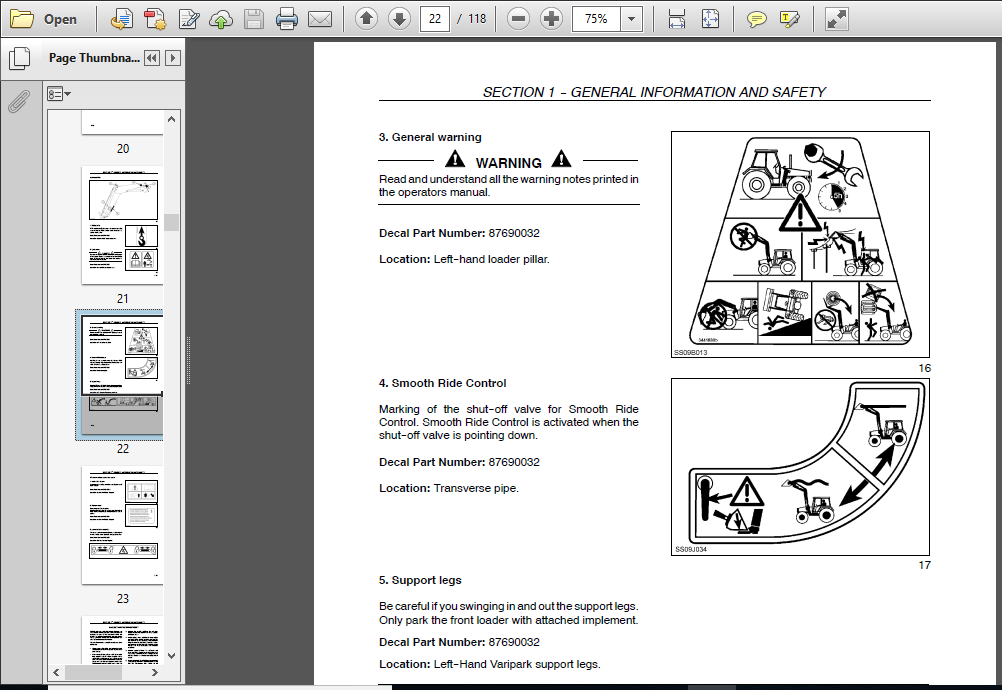Collapse the thumbnails pane with double-left arrows
This screenshot has width=1002, height=690.
151,58
